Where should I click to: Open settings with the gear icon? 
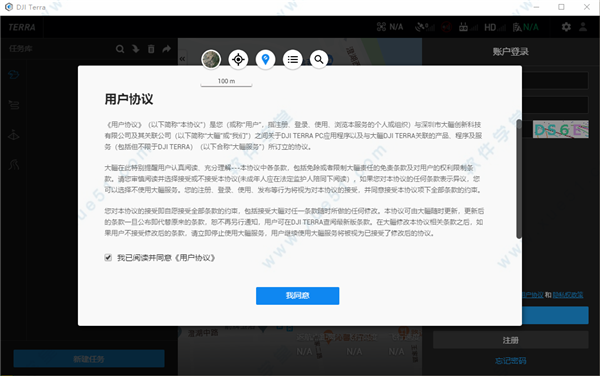(x=566, y=27)
